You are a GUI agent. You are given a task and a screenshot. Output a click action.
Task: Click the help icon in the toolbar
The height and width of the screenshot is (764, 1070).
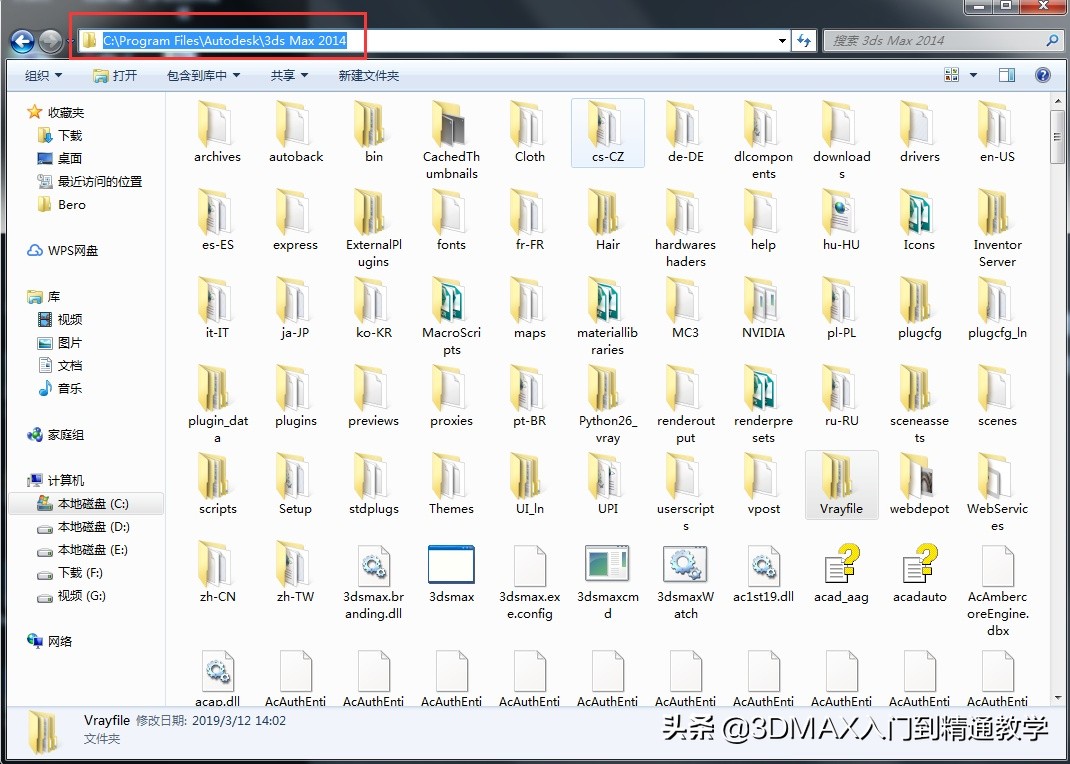1042,75
